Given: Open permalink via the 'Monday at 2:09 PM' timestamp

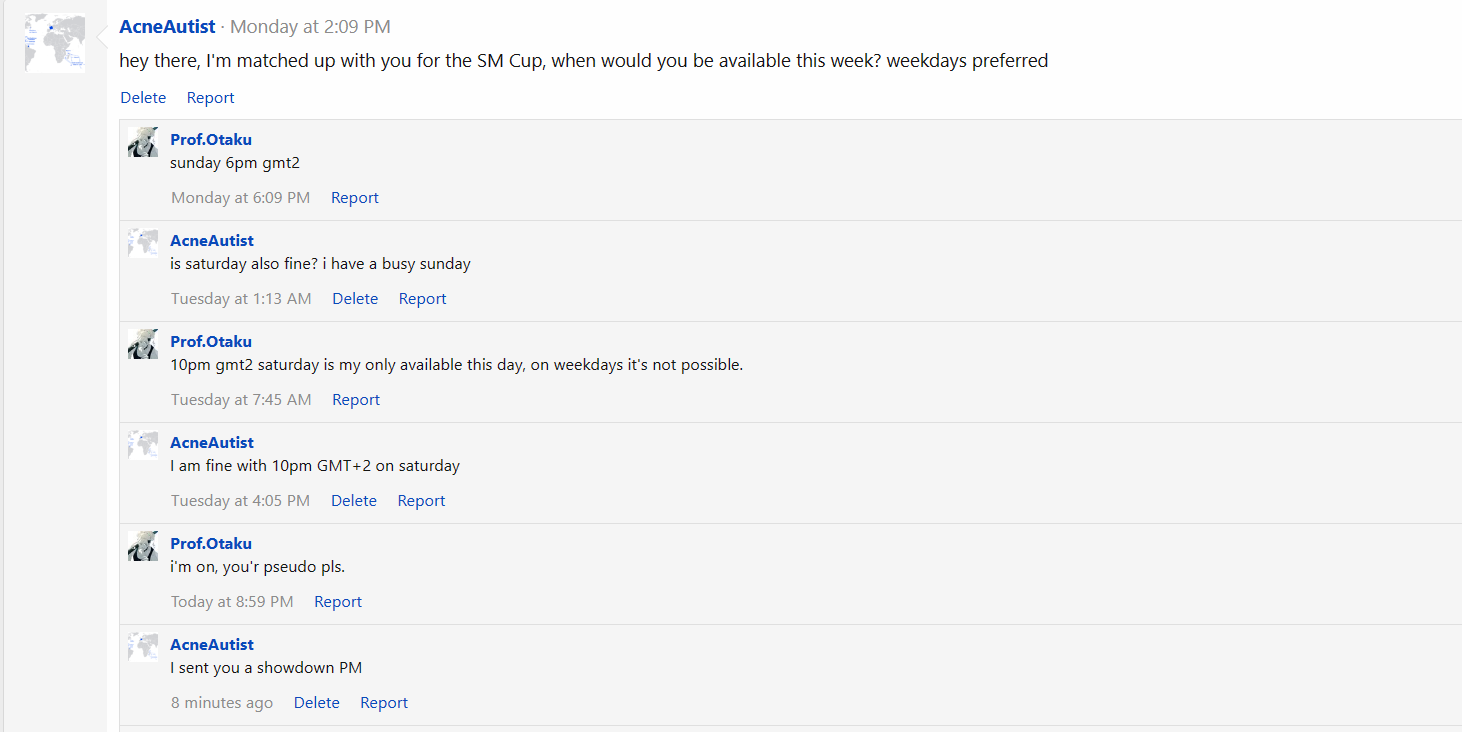Looking at the screenshot, I should pos(310,26).
